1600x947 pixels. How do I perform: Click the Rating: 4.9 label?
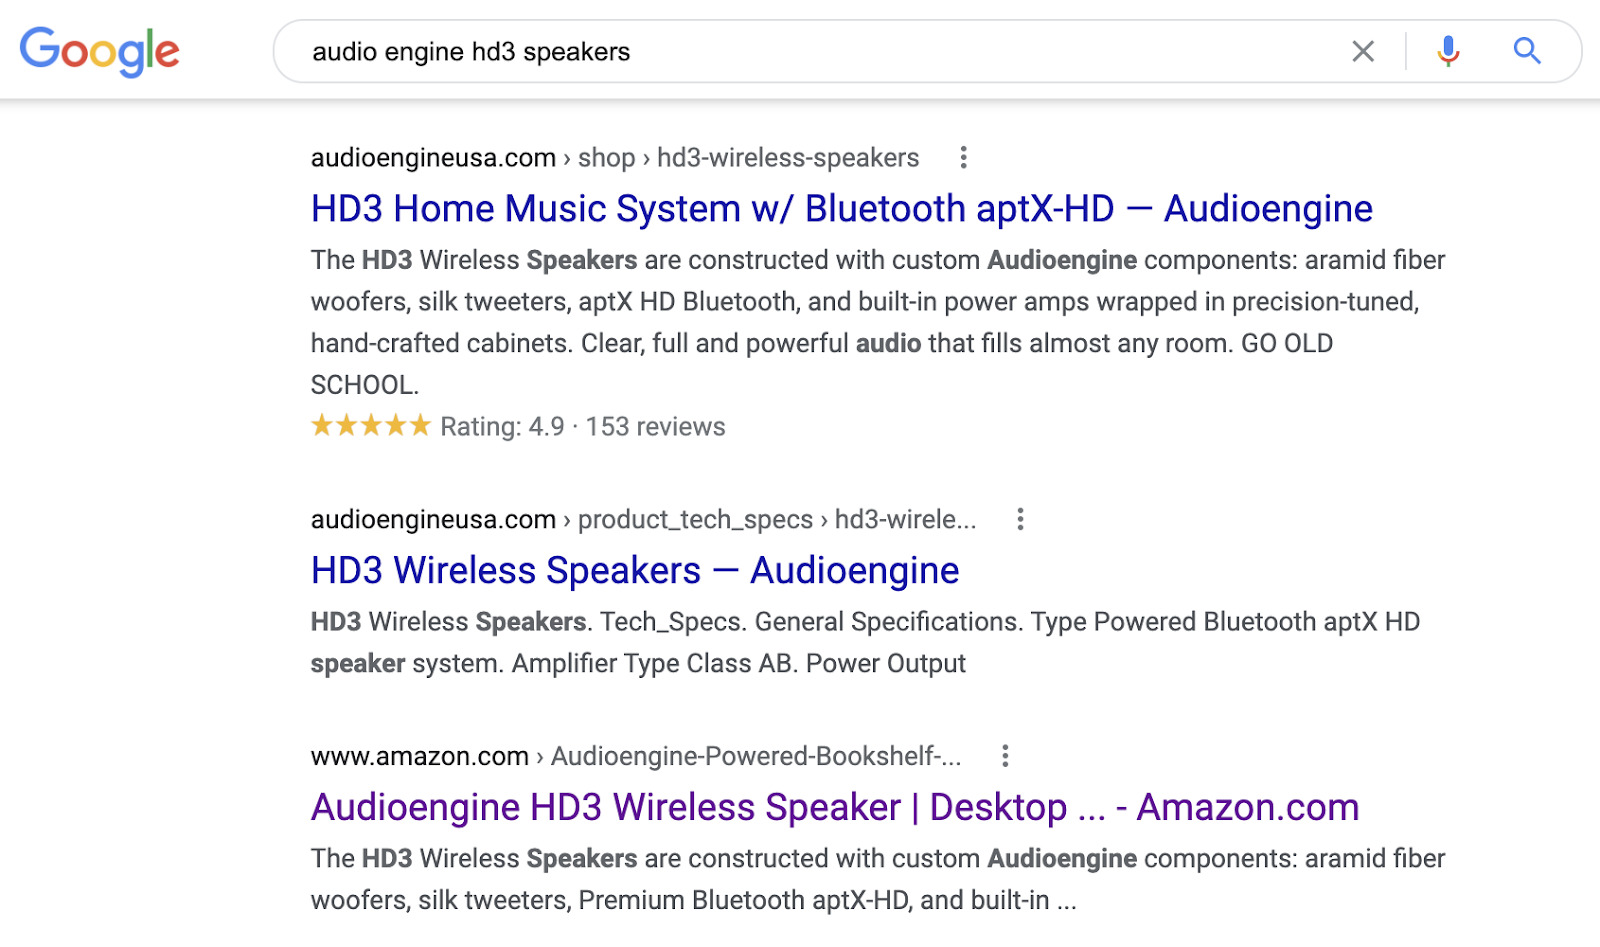[502, 427]
